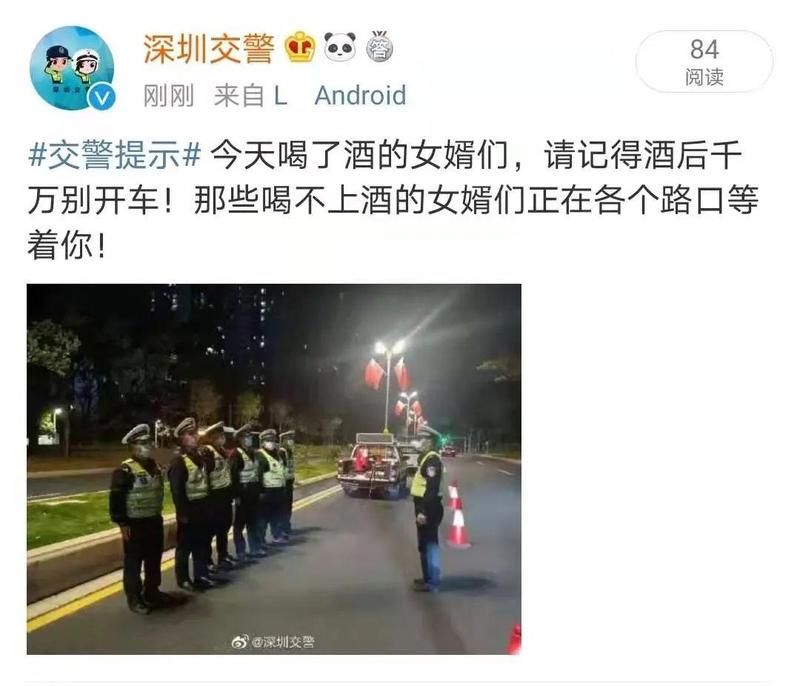The width and height of the screenshot is (800, 686).
Task: Open the 深圳交警 username link
Action: click(x=209, y=49)
